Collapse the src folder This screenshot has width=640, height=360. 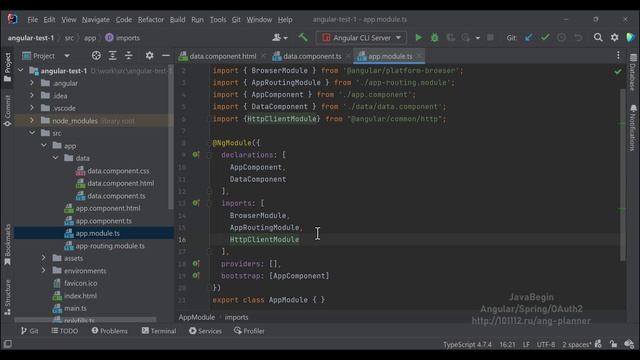pyautogui.click(x=32, y=133)
